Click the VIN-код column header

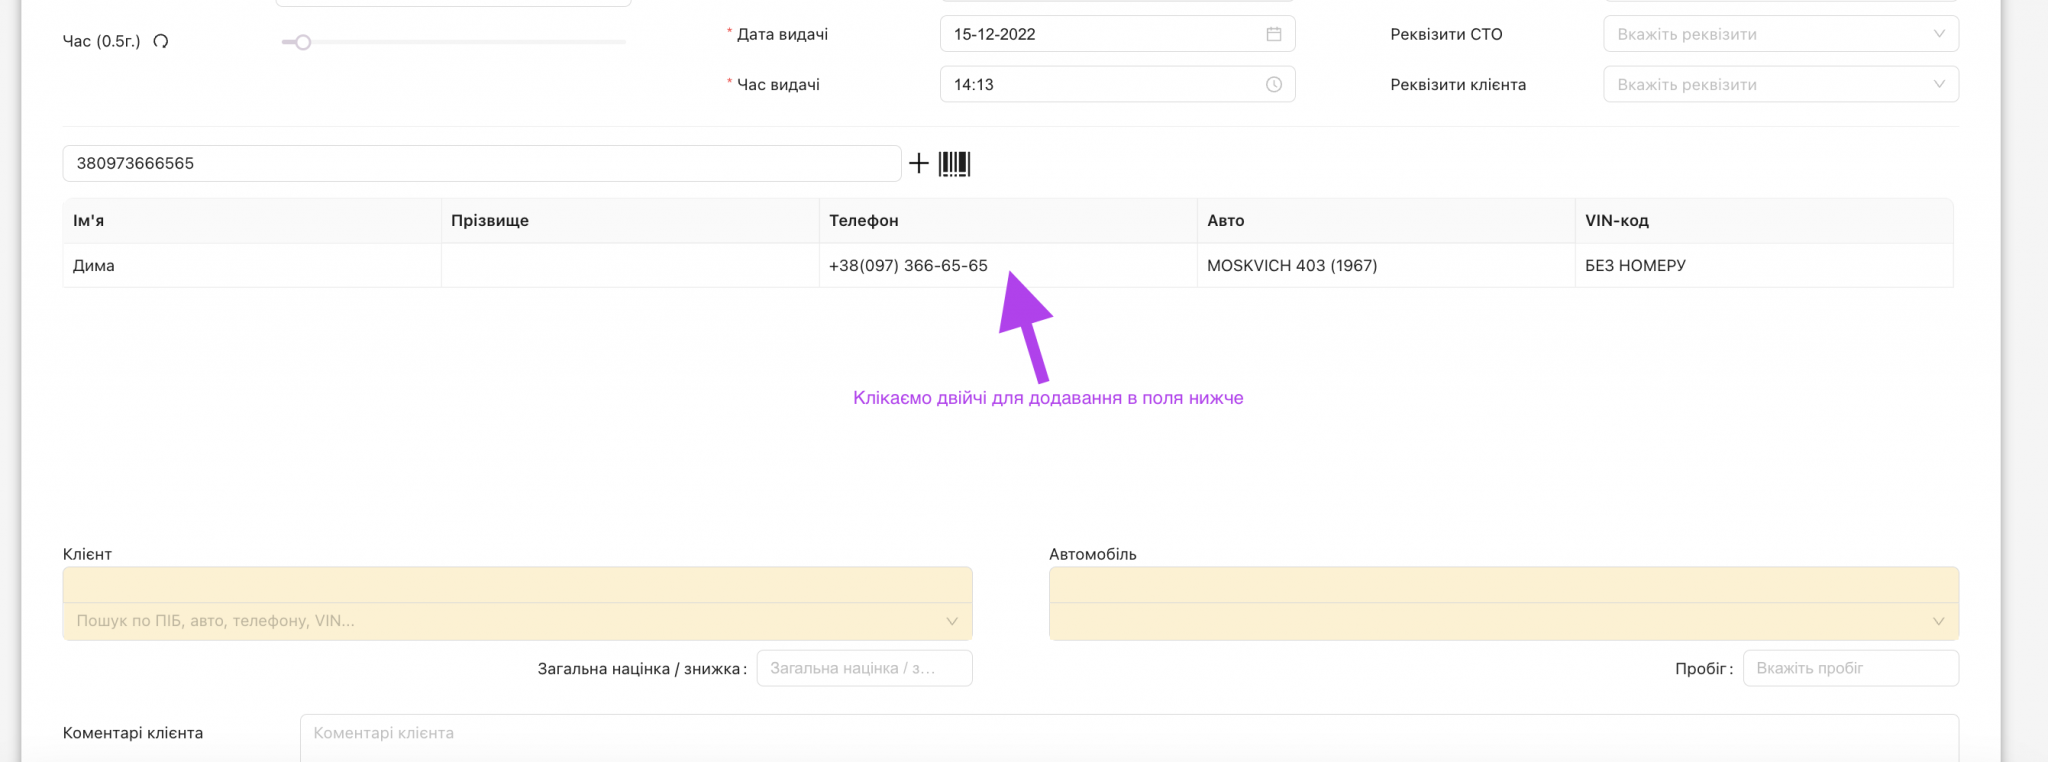point(1764,221)
